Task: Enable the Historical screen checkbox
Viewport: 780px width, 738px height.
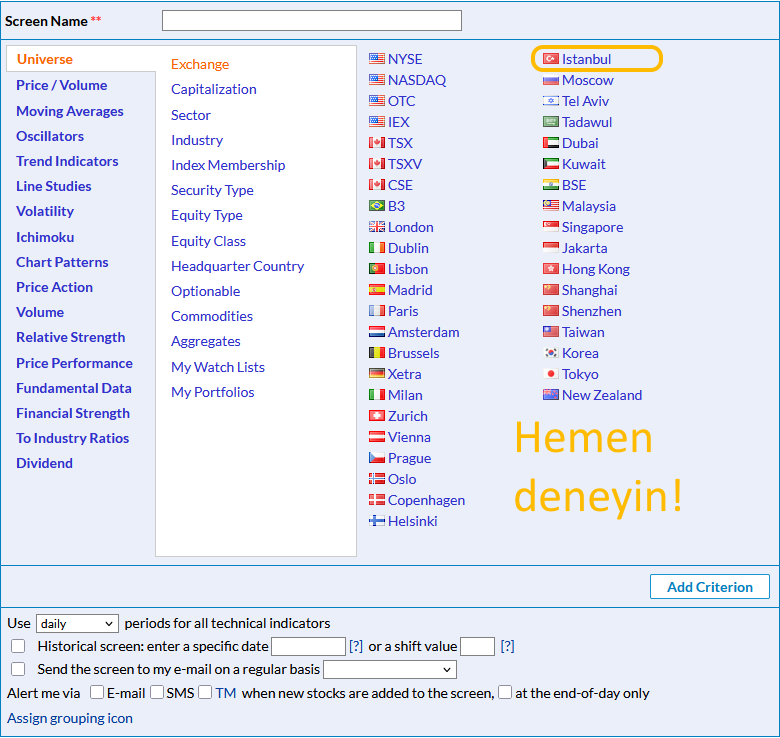Action: pos(18,646)
